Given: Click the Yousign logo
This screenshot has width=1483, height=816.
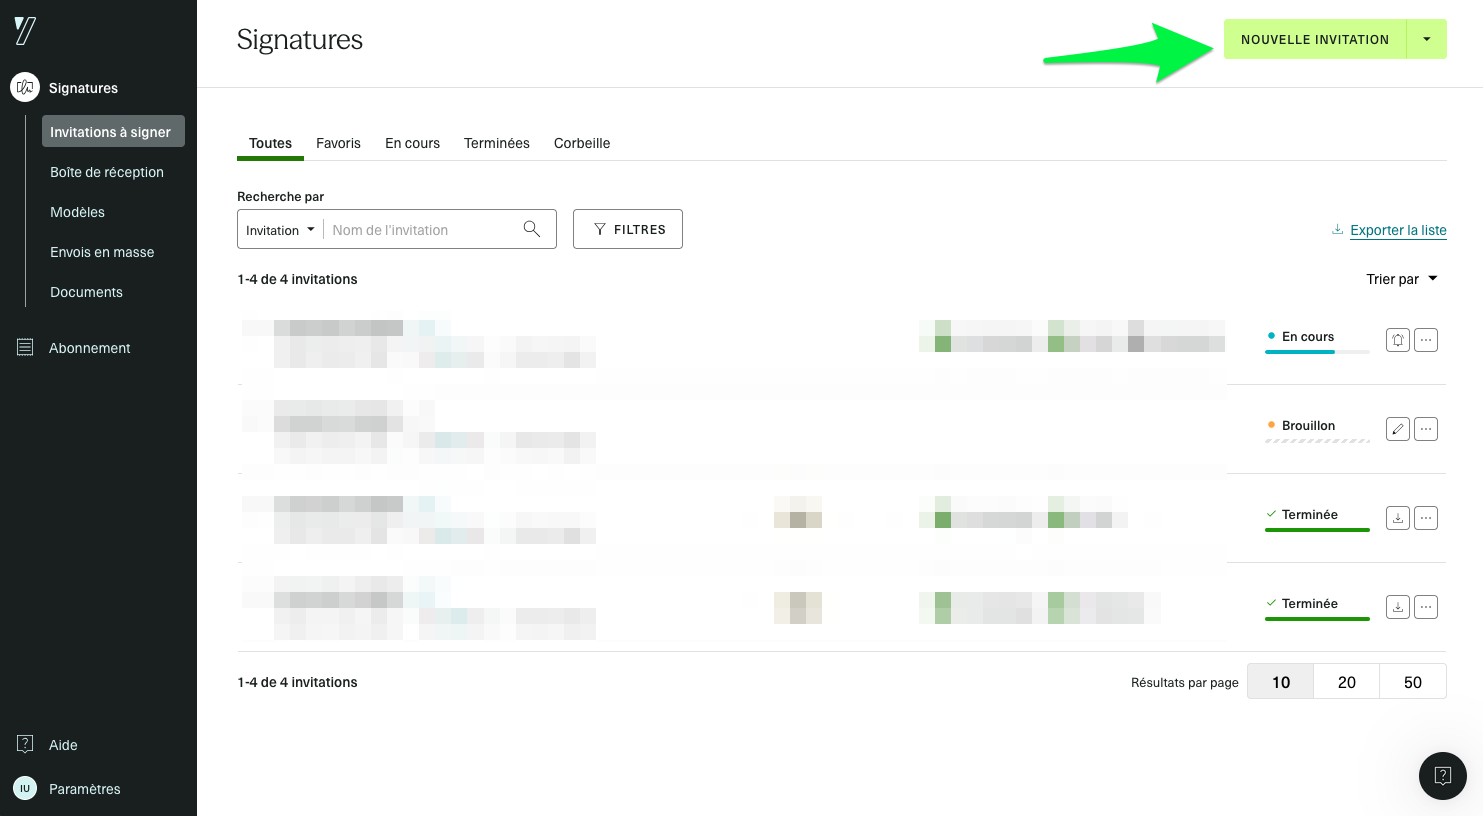Looking at the screenshot, I should 23,30.
